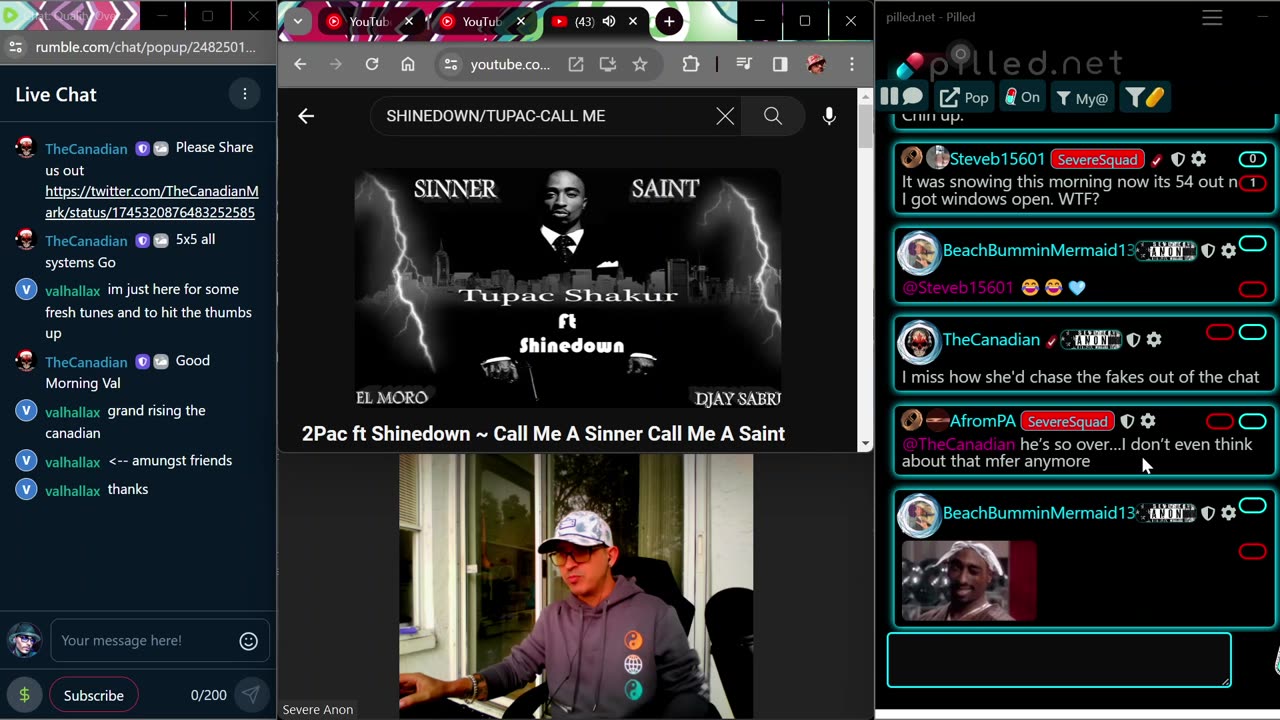
Task: Open gear on BeachBumminMermaid's GIF post
Action: 1229,513
